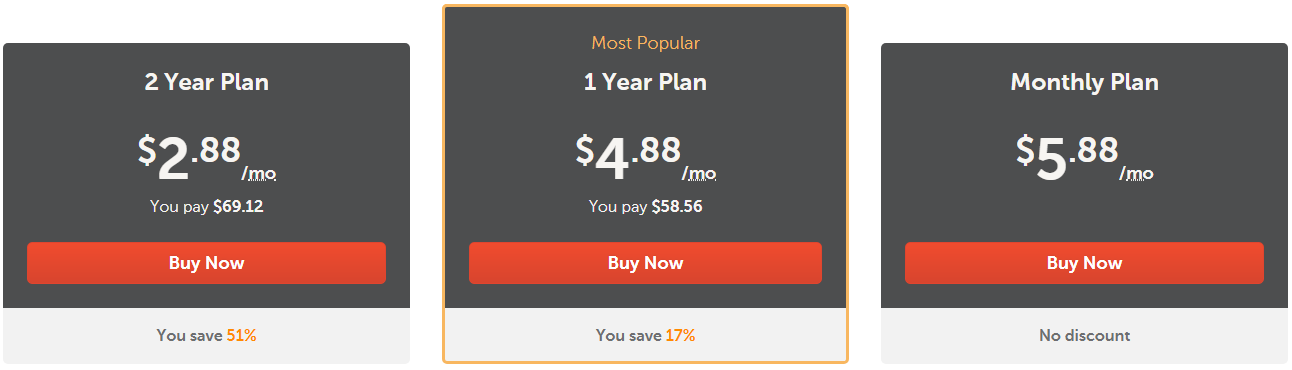Click the /mo abbreviation under $5.88
This screenshot has height=370, width=1292.
tap(1136, 174)
